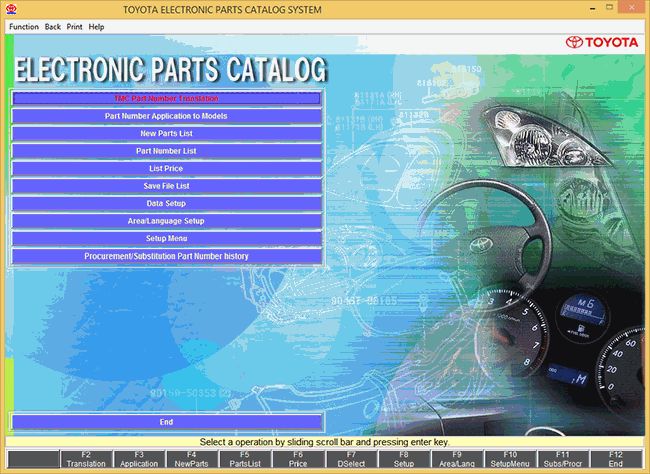Minimize the catalog window

pos(593,8)
